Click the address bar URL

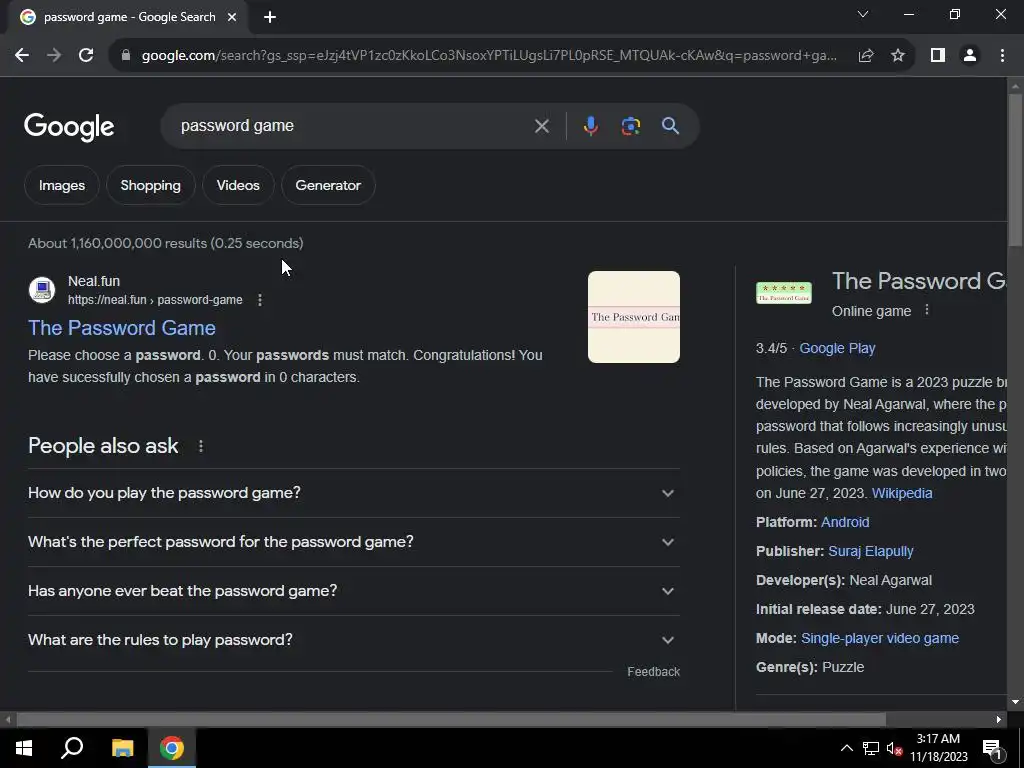(488, 56)
